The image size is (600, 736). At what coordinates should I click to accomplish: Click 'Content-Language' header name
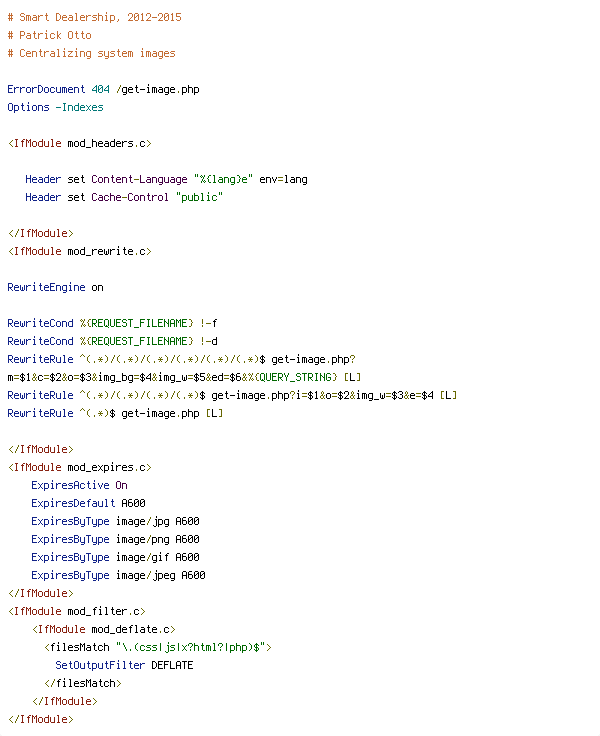139,180
